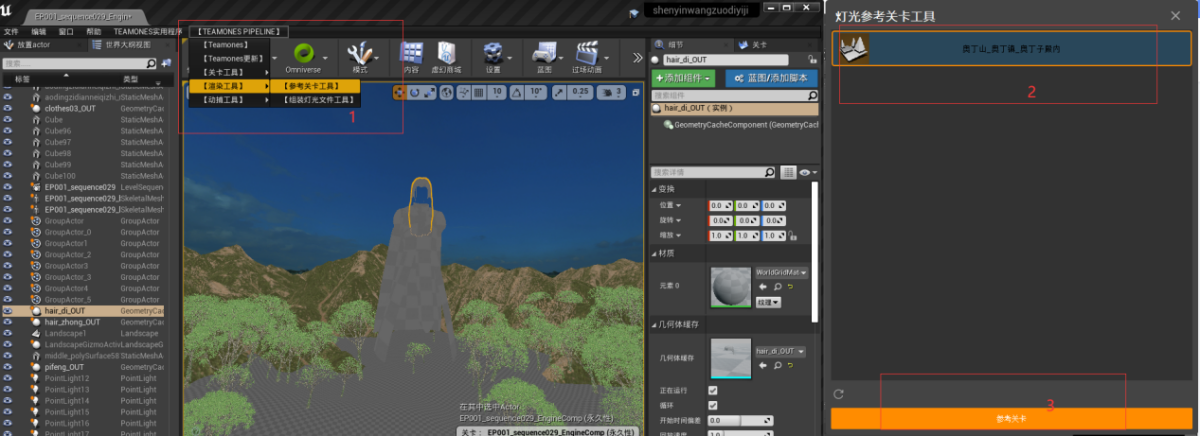Viewport: 1200px width, 436px height.
Task: Click the refresh icon in lighting tool panel
Action: click(838, 394)
